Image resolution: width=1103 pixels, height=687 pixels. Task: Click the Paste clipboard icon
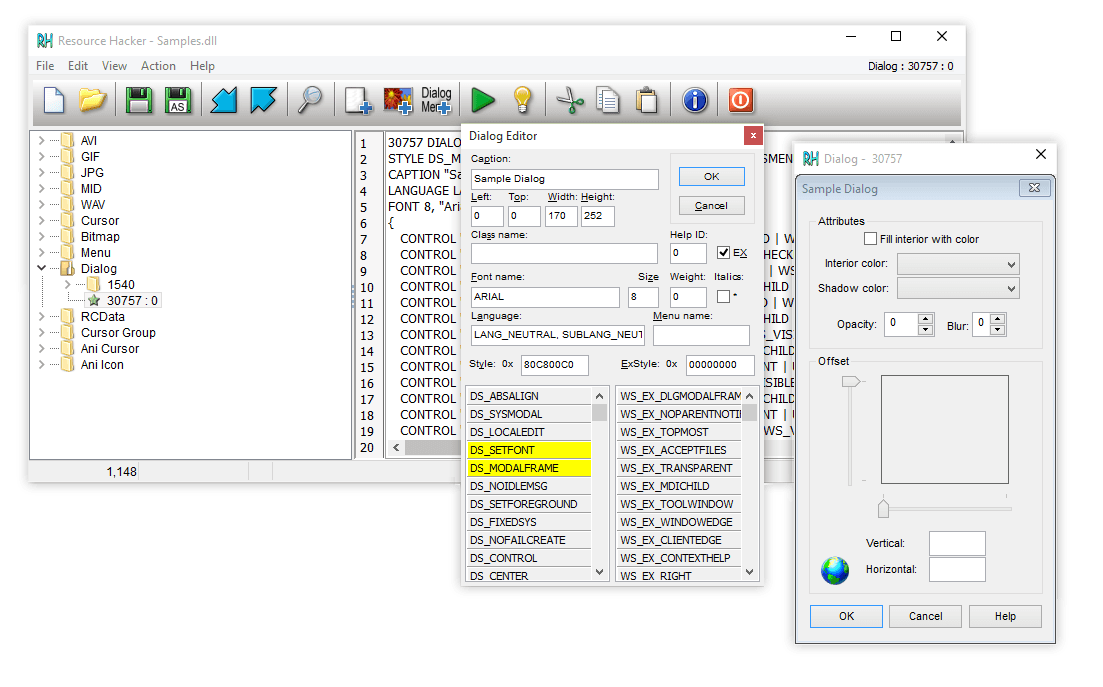(x=646, y=101)
